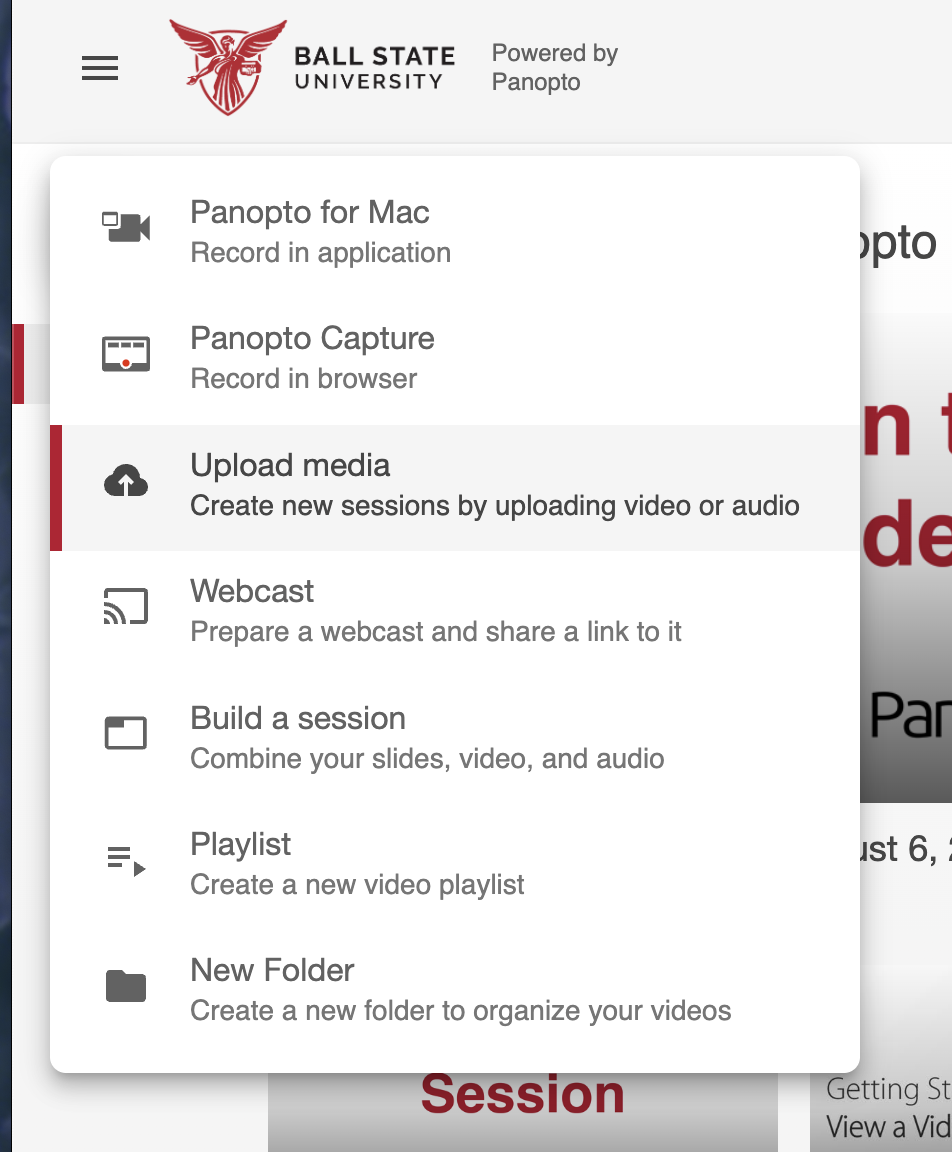Click the hamburger navigation menu icon
The width and height of the screenshot is (952, 1152).
point(99,68)
